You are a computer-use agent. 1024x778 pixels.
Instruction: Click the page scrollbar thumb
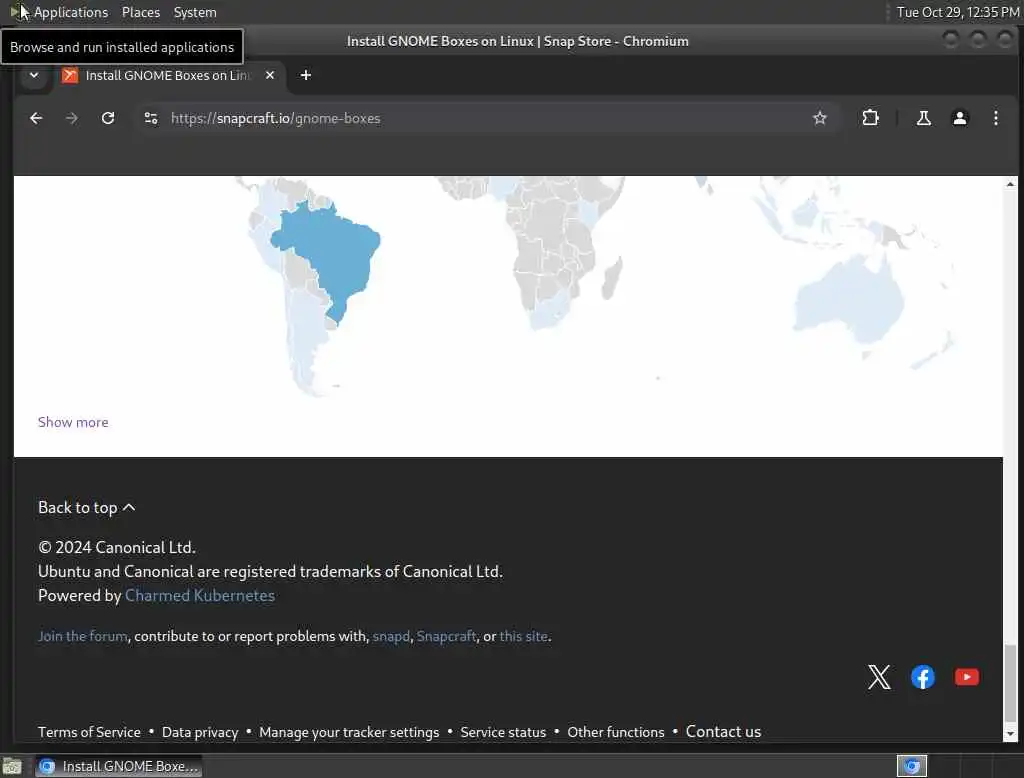pyautogui.click(x=1010, y=682)
